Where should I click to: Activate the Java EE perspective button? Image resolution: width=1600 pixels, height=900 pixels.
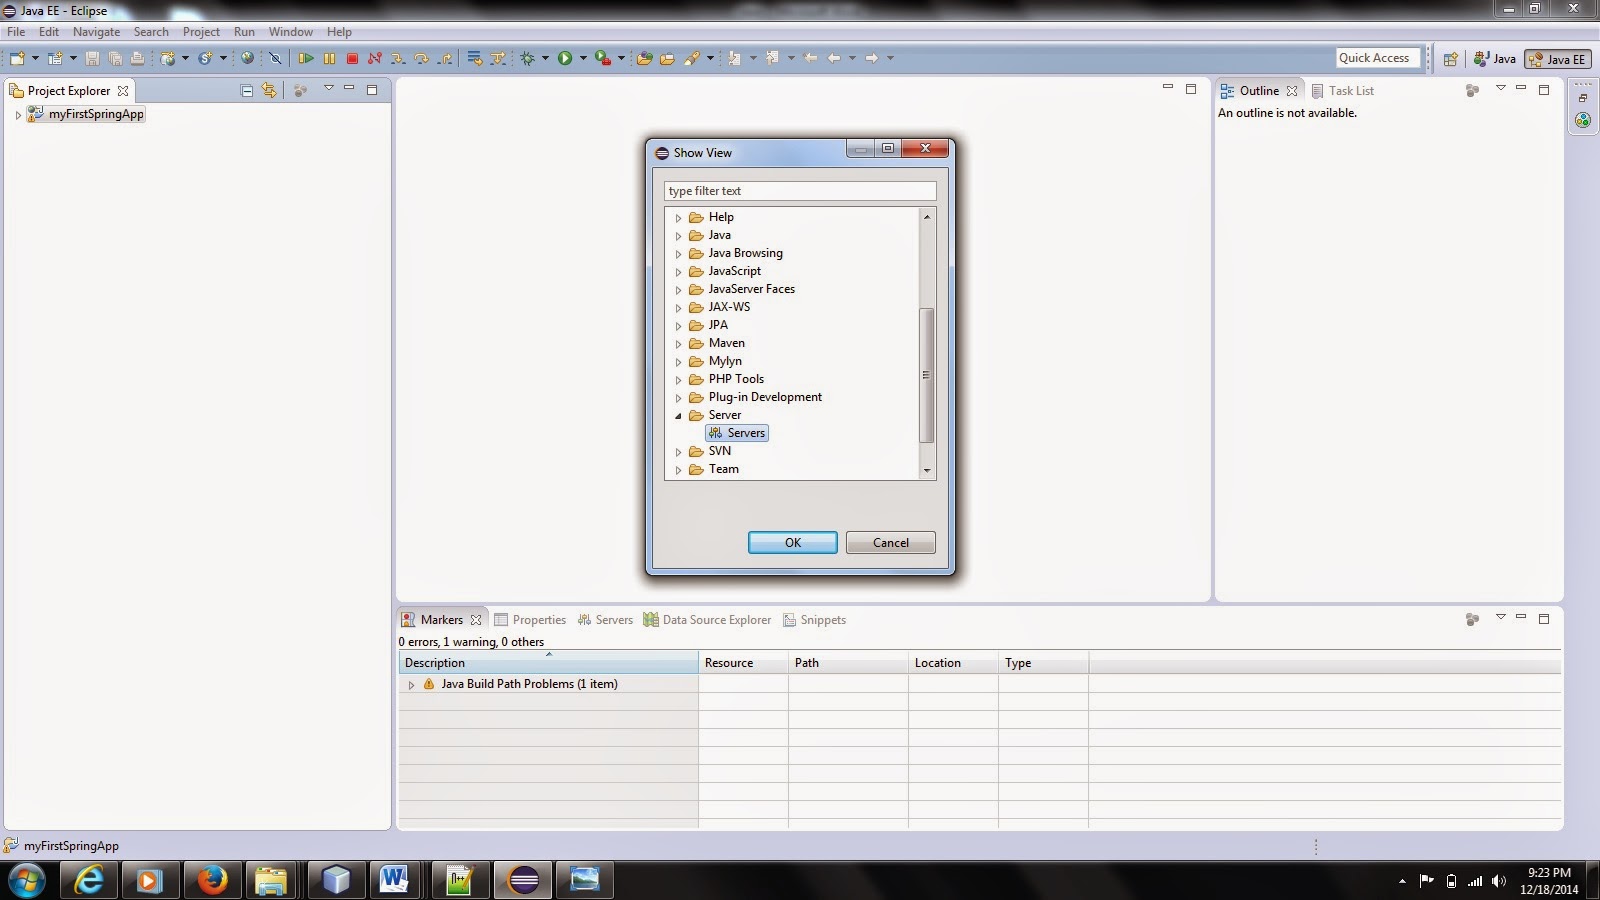[x=1557, y=58]
